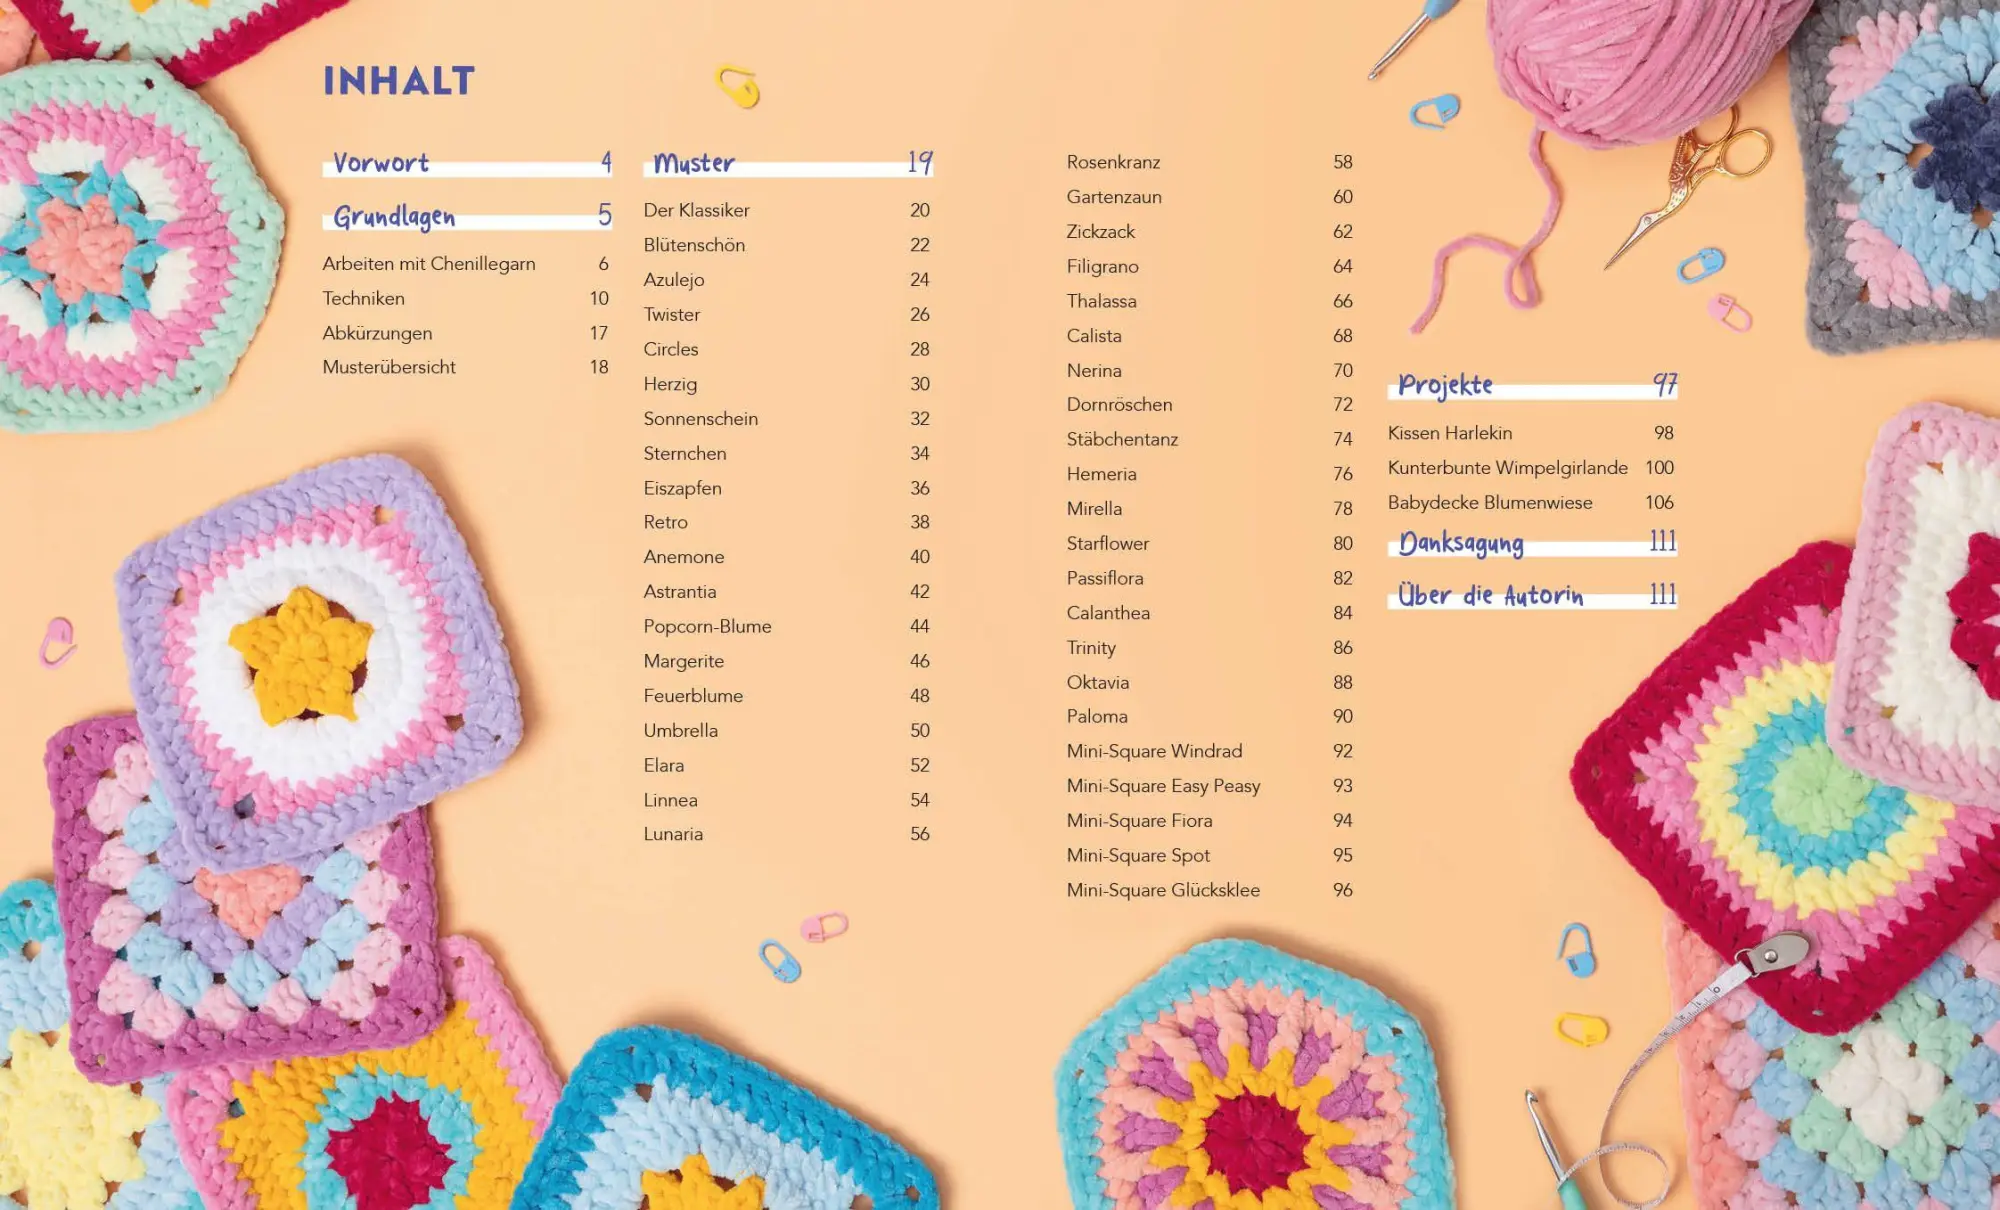Click the 'Dornröschen' entry
This screenshot has height=1210, width=2000.
point(1119,404)
